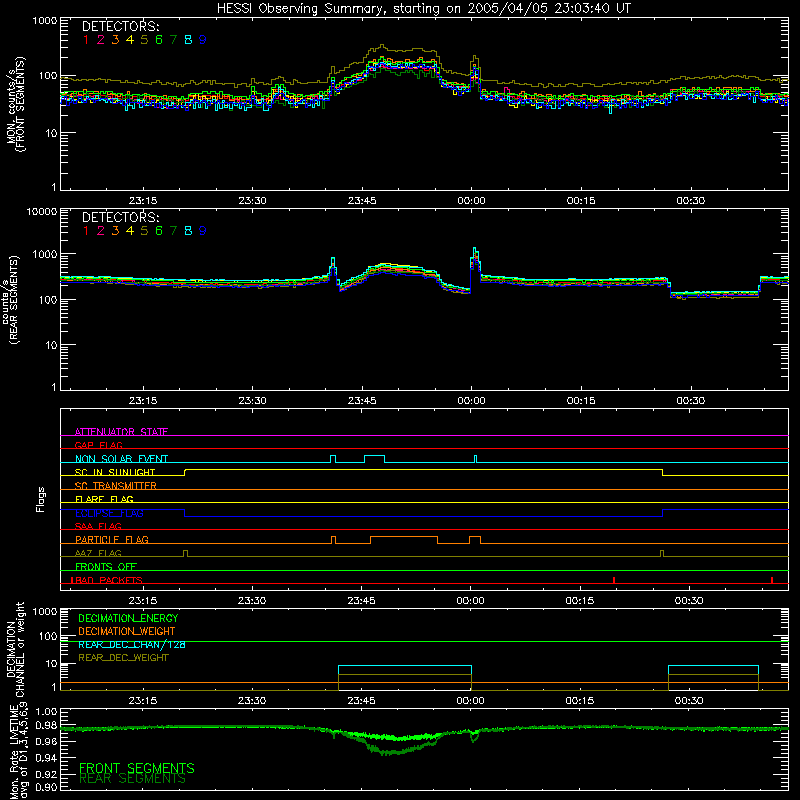Click the REAR_DEC_CHAN/128 legend label
This screenshot has height=800, width=800.
point(132,644)
